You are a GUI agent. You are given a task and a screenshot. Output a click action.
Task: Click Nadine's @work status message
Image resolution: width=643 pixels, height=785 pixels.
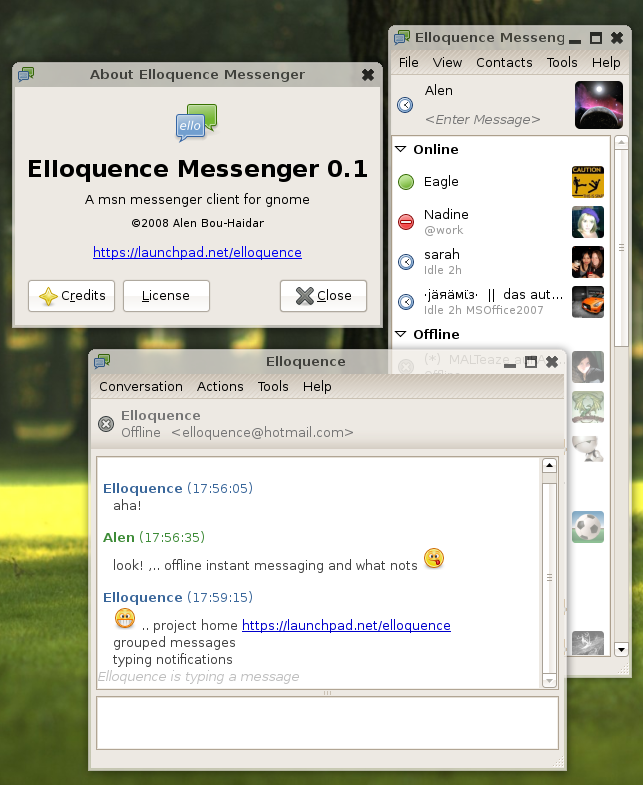[444, 230]
